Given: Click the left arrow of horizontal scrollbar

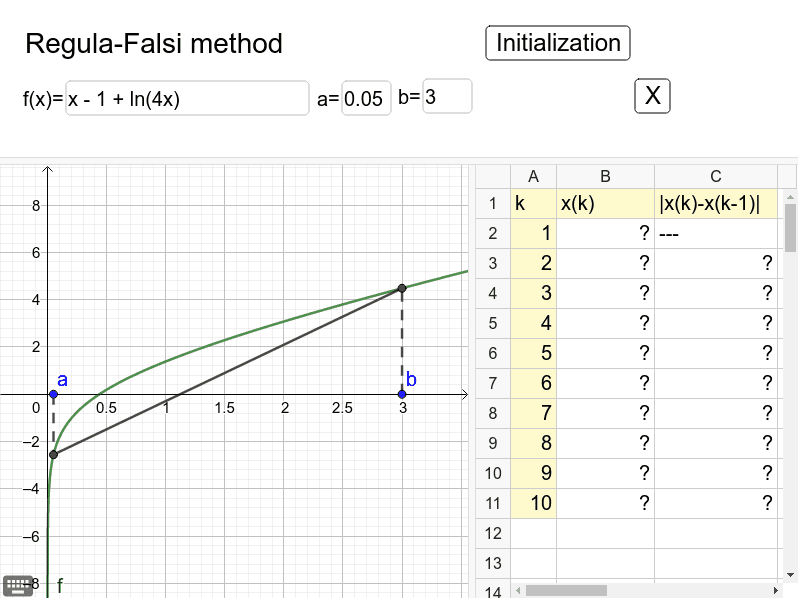Looking at the screenshot, I should (519, 587).
